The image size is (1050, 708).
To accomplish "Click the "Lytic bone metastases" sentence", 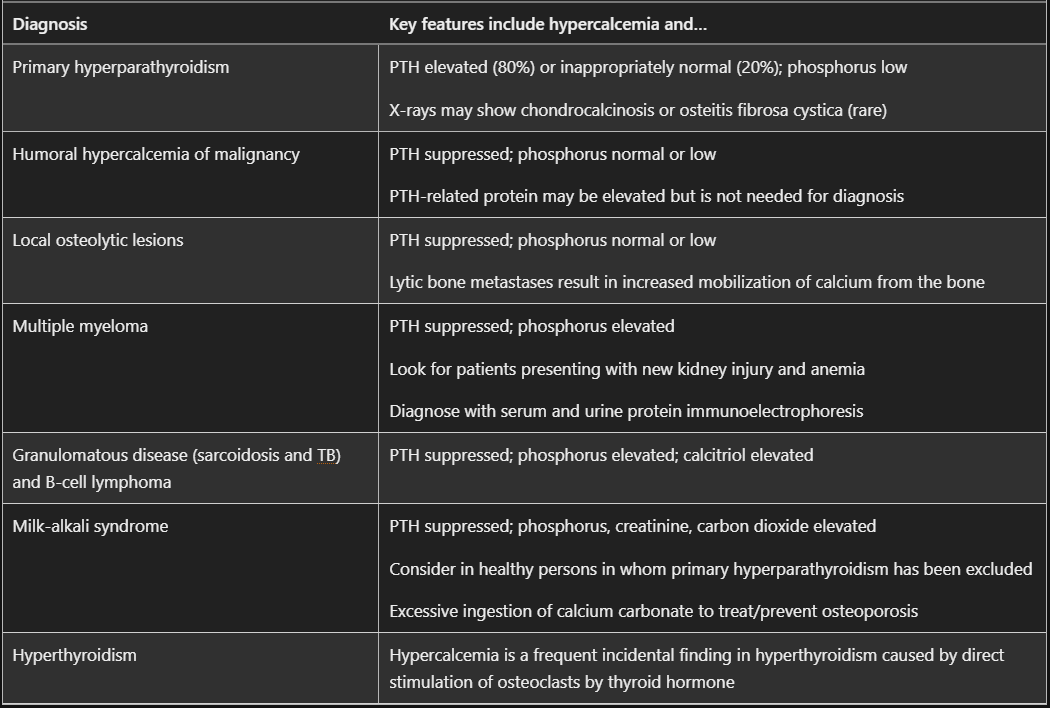I will pos(686,282).
